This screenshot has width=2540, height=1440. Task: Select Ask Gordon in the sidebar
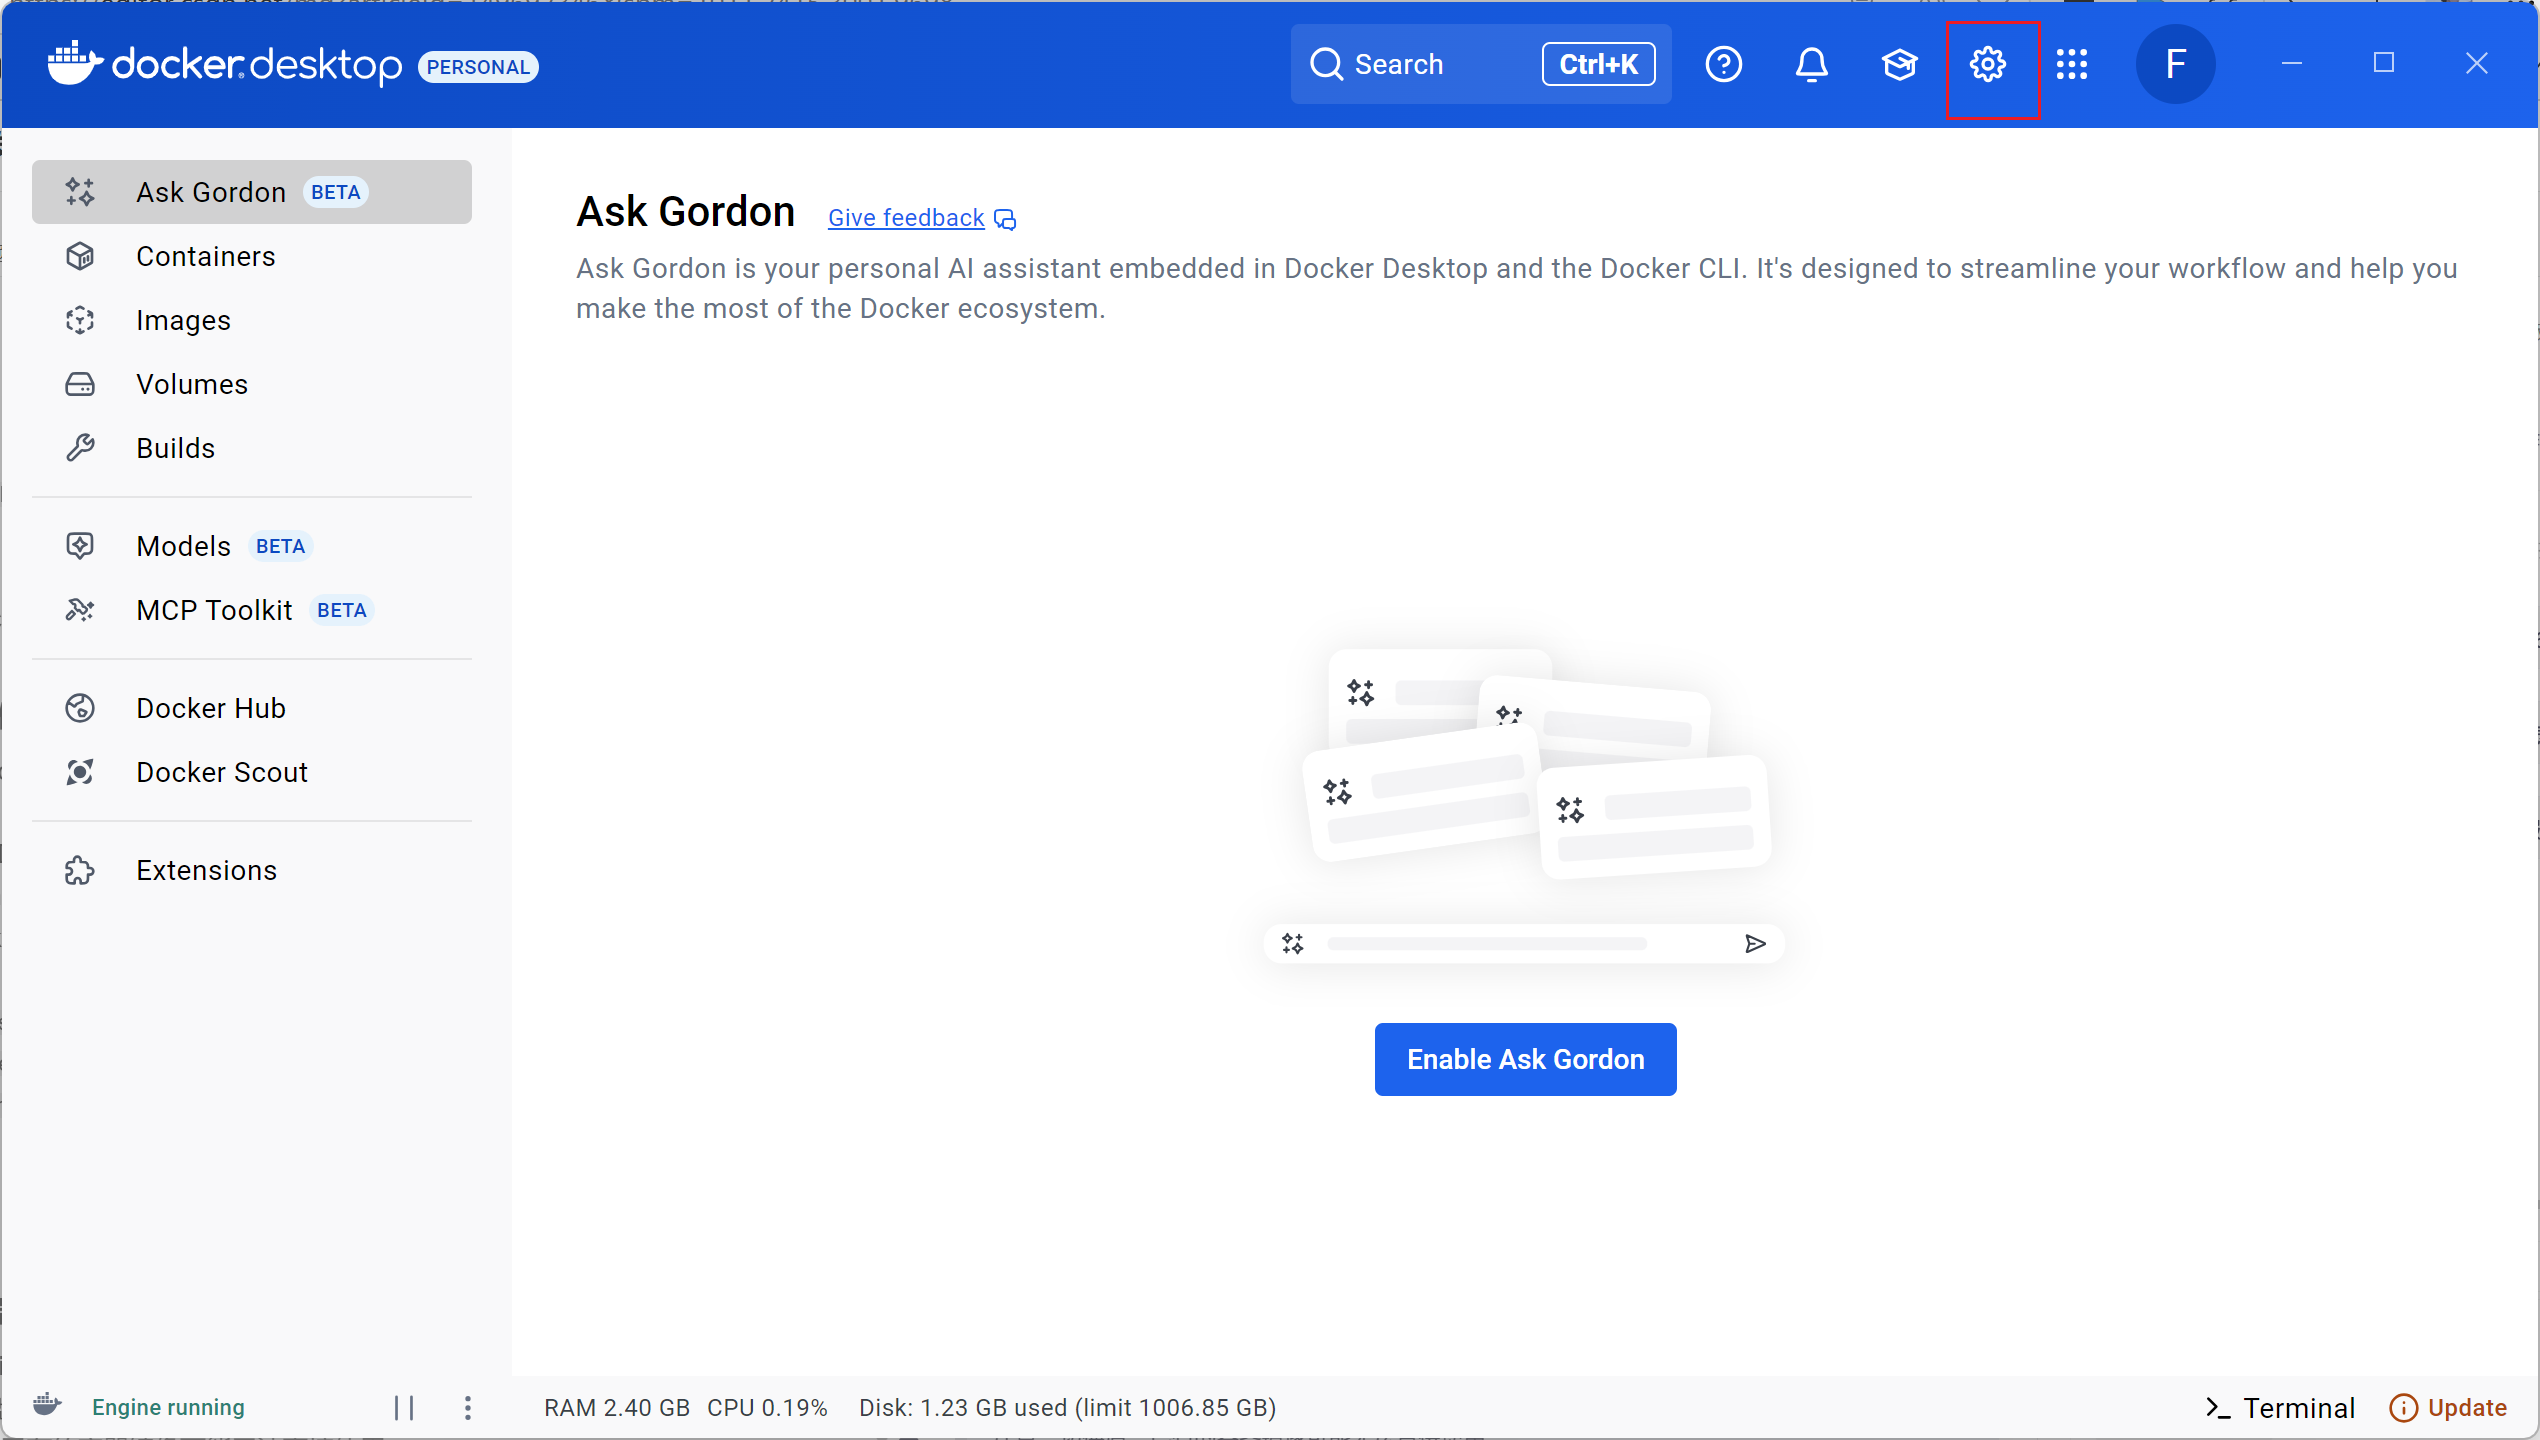(252, 192)
